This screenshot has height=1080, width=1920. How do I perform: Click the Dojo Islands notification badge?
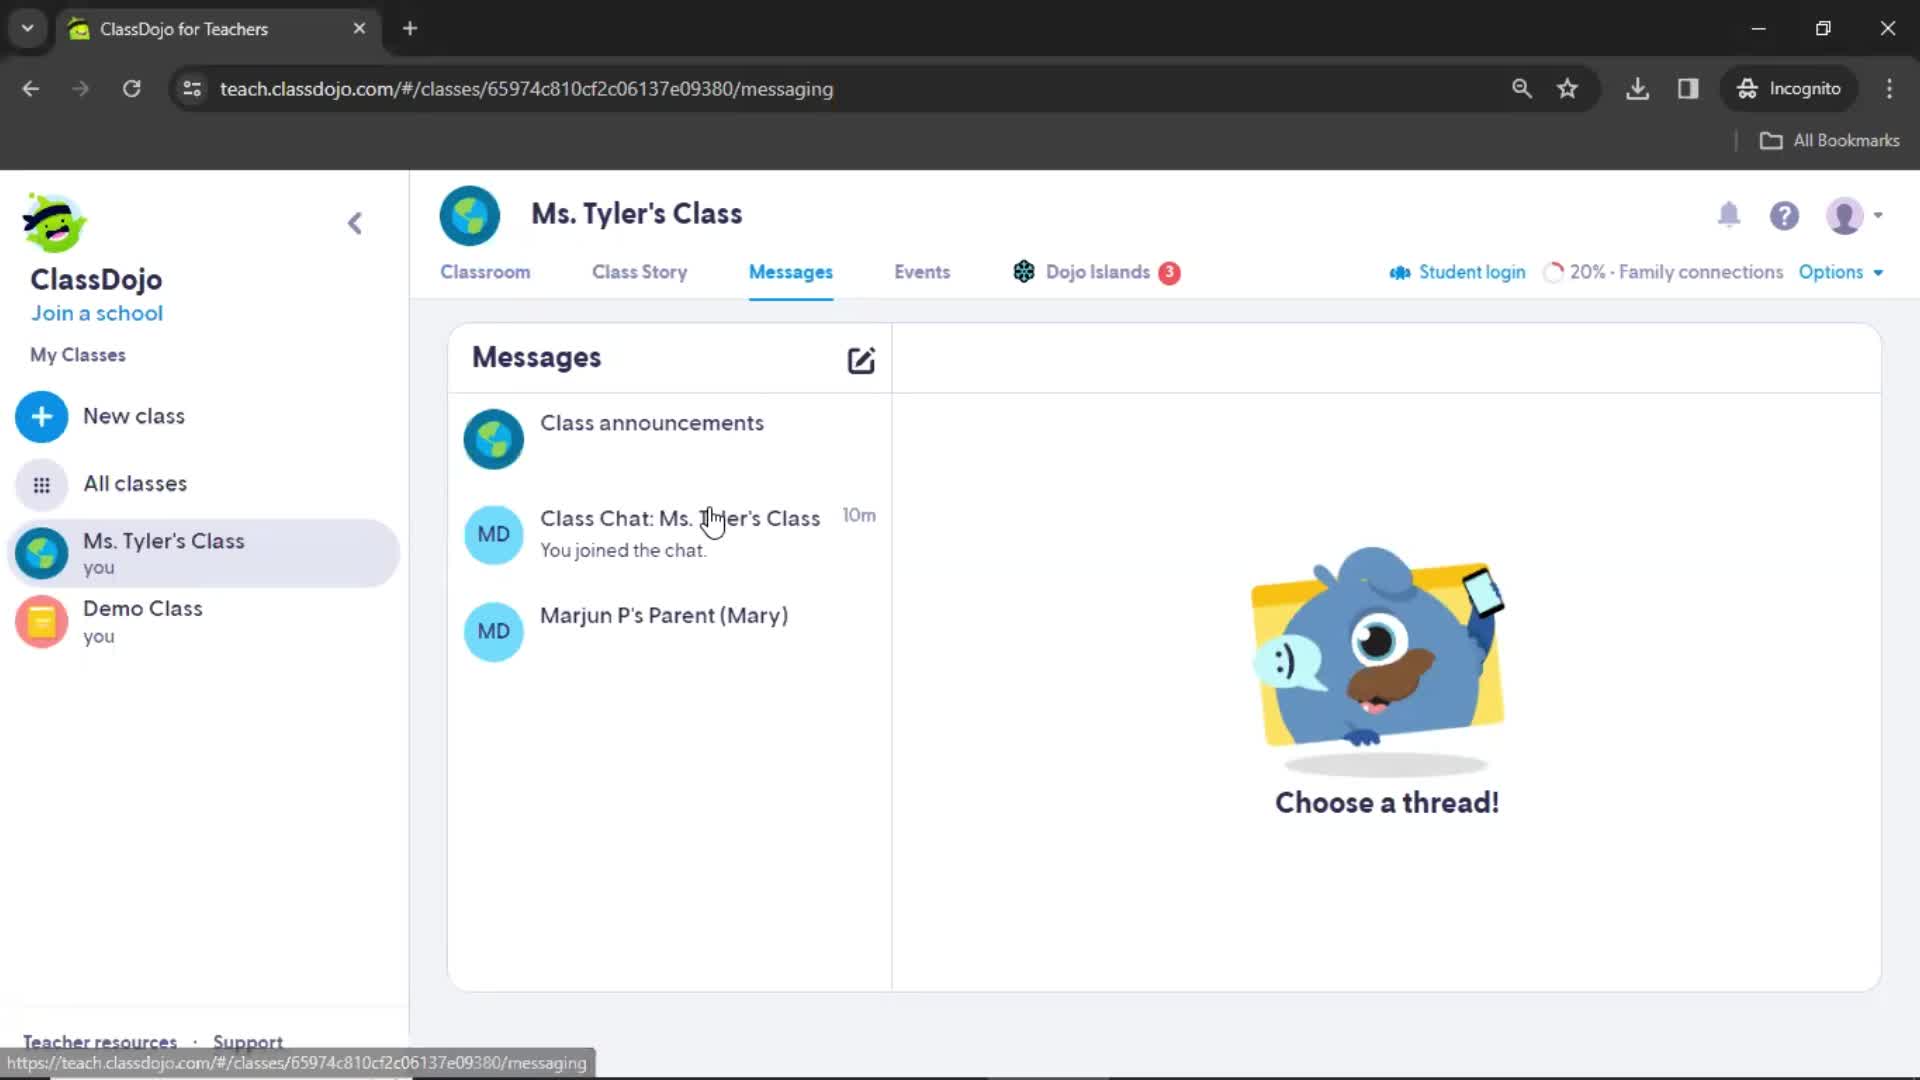[x=1169, y=272]
